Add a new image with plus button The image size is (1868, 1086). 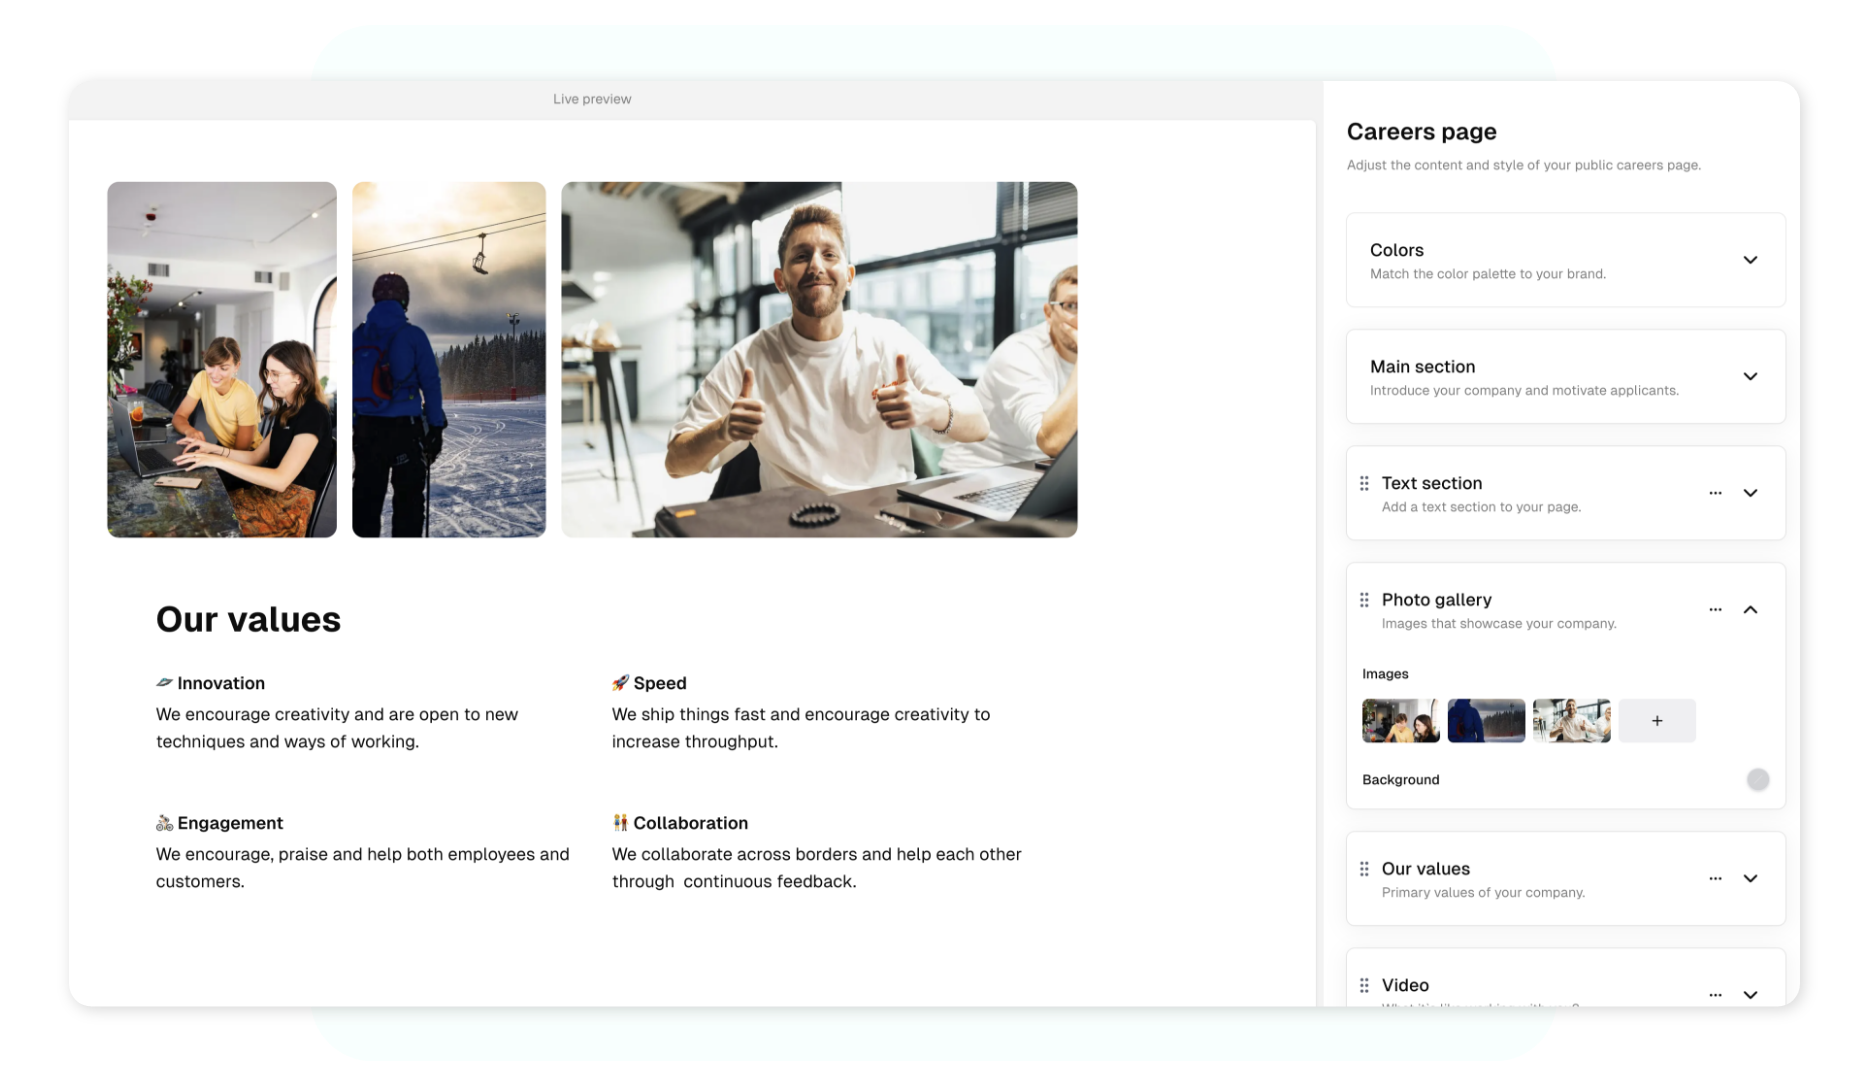[x=1657, y=721]
